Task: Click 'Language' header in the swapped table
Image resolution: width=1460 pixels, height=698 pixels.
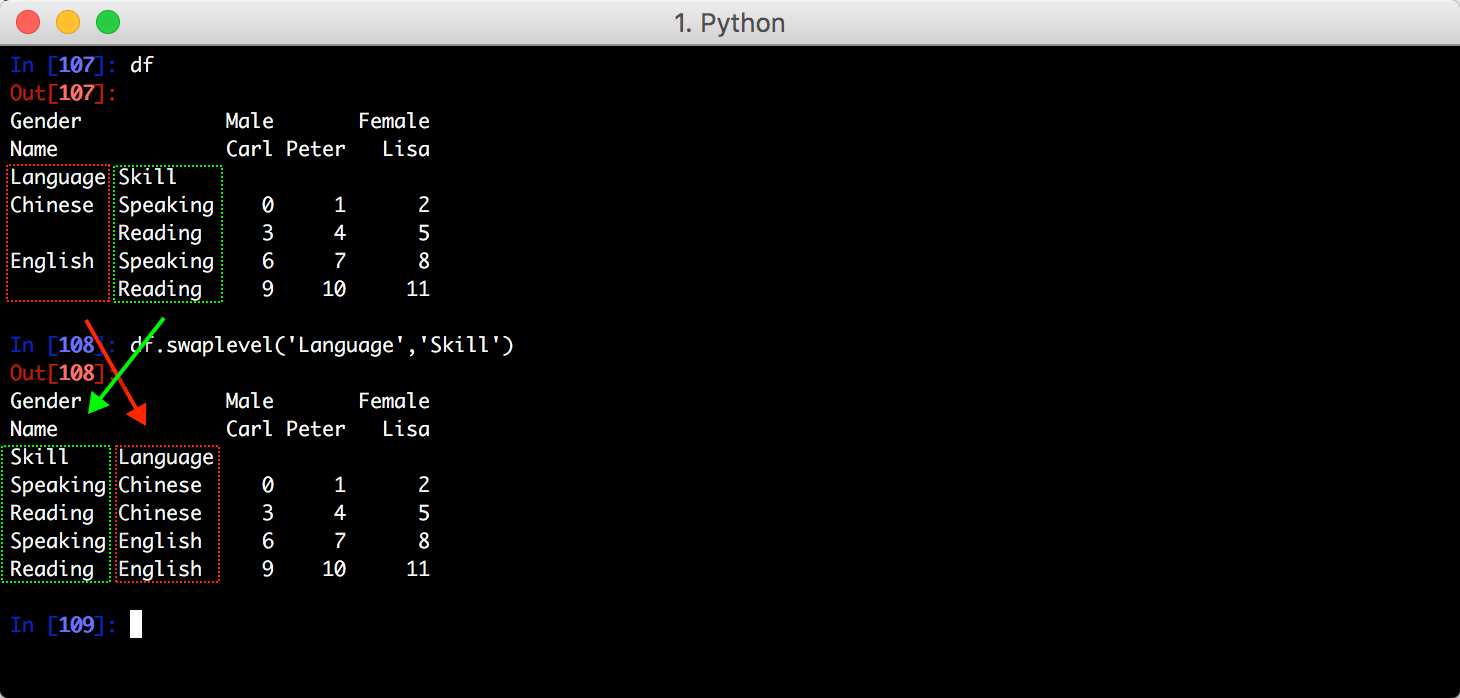Action: pyautogui.click(x=166, y=457)
